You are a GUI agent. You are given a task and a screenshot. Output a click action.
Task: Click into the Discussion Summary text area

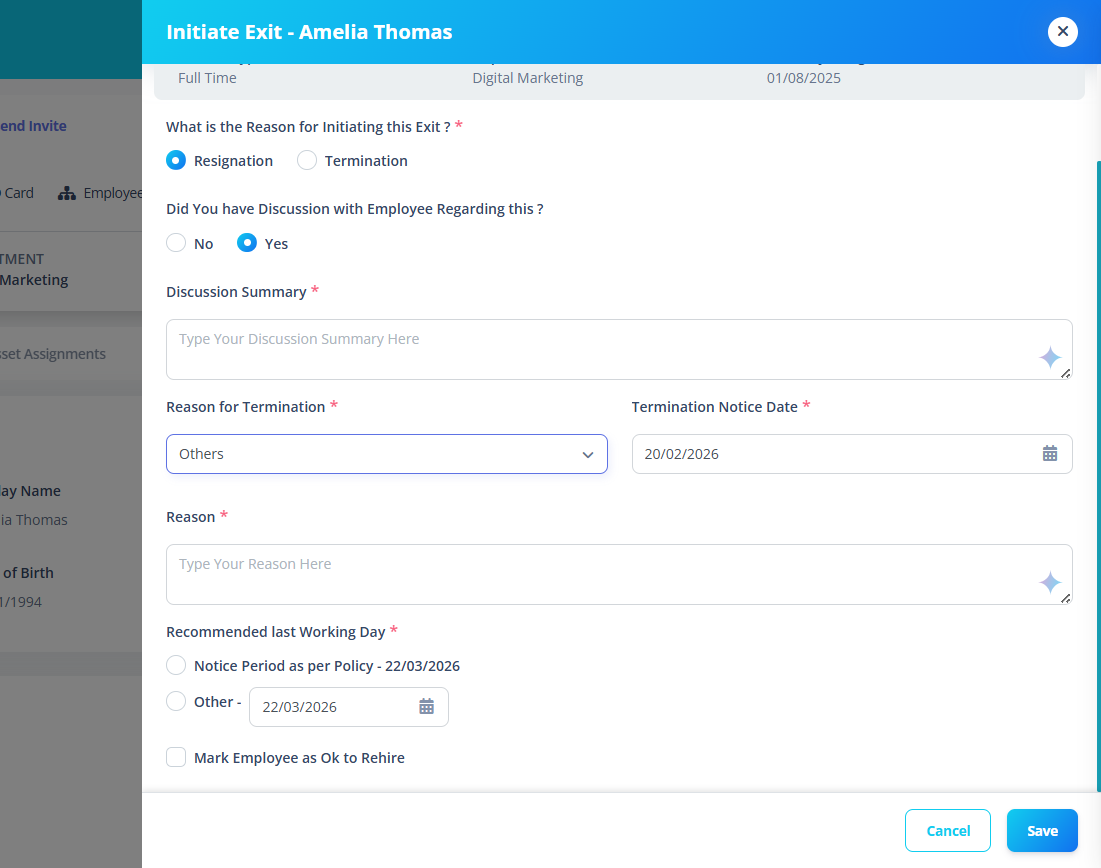tap(619, 350)
